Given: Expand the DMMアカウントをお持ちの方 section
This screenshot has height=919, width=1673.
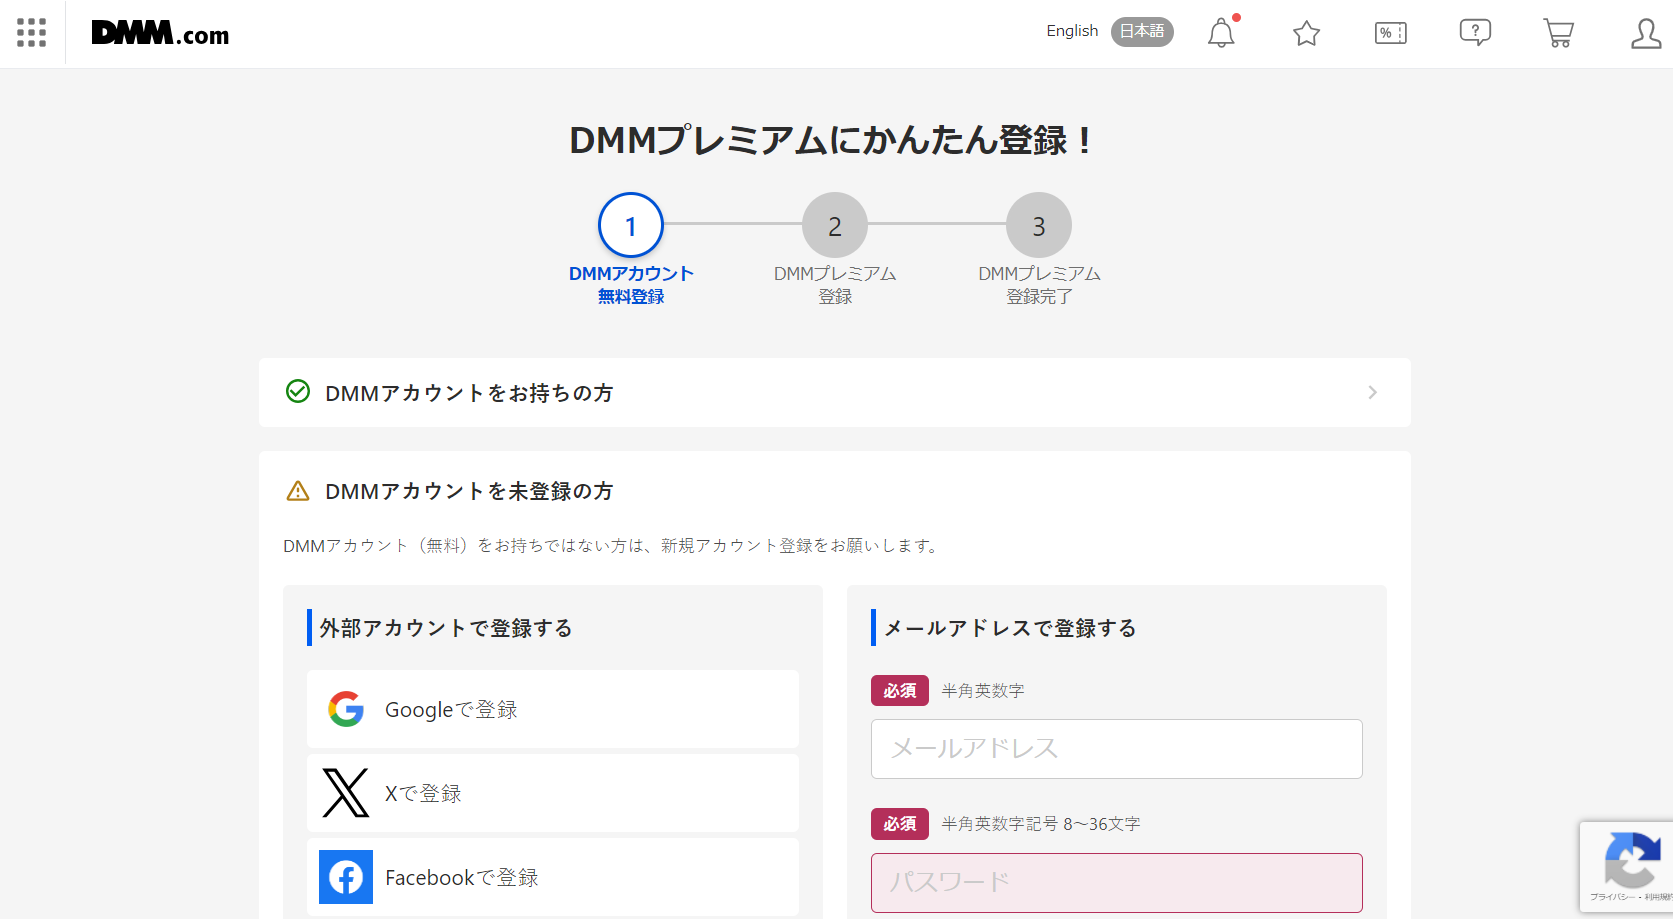Looking at the screenshot, I should coord(835,392).
